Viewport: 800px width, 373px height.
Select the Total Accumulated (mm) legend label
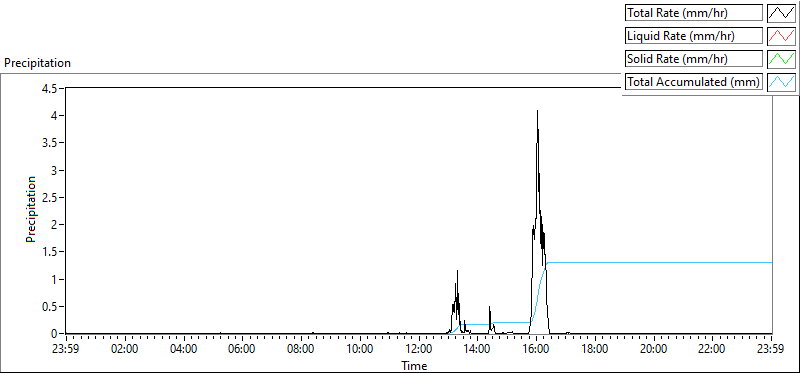694,82
